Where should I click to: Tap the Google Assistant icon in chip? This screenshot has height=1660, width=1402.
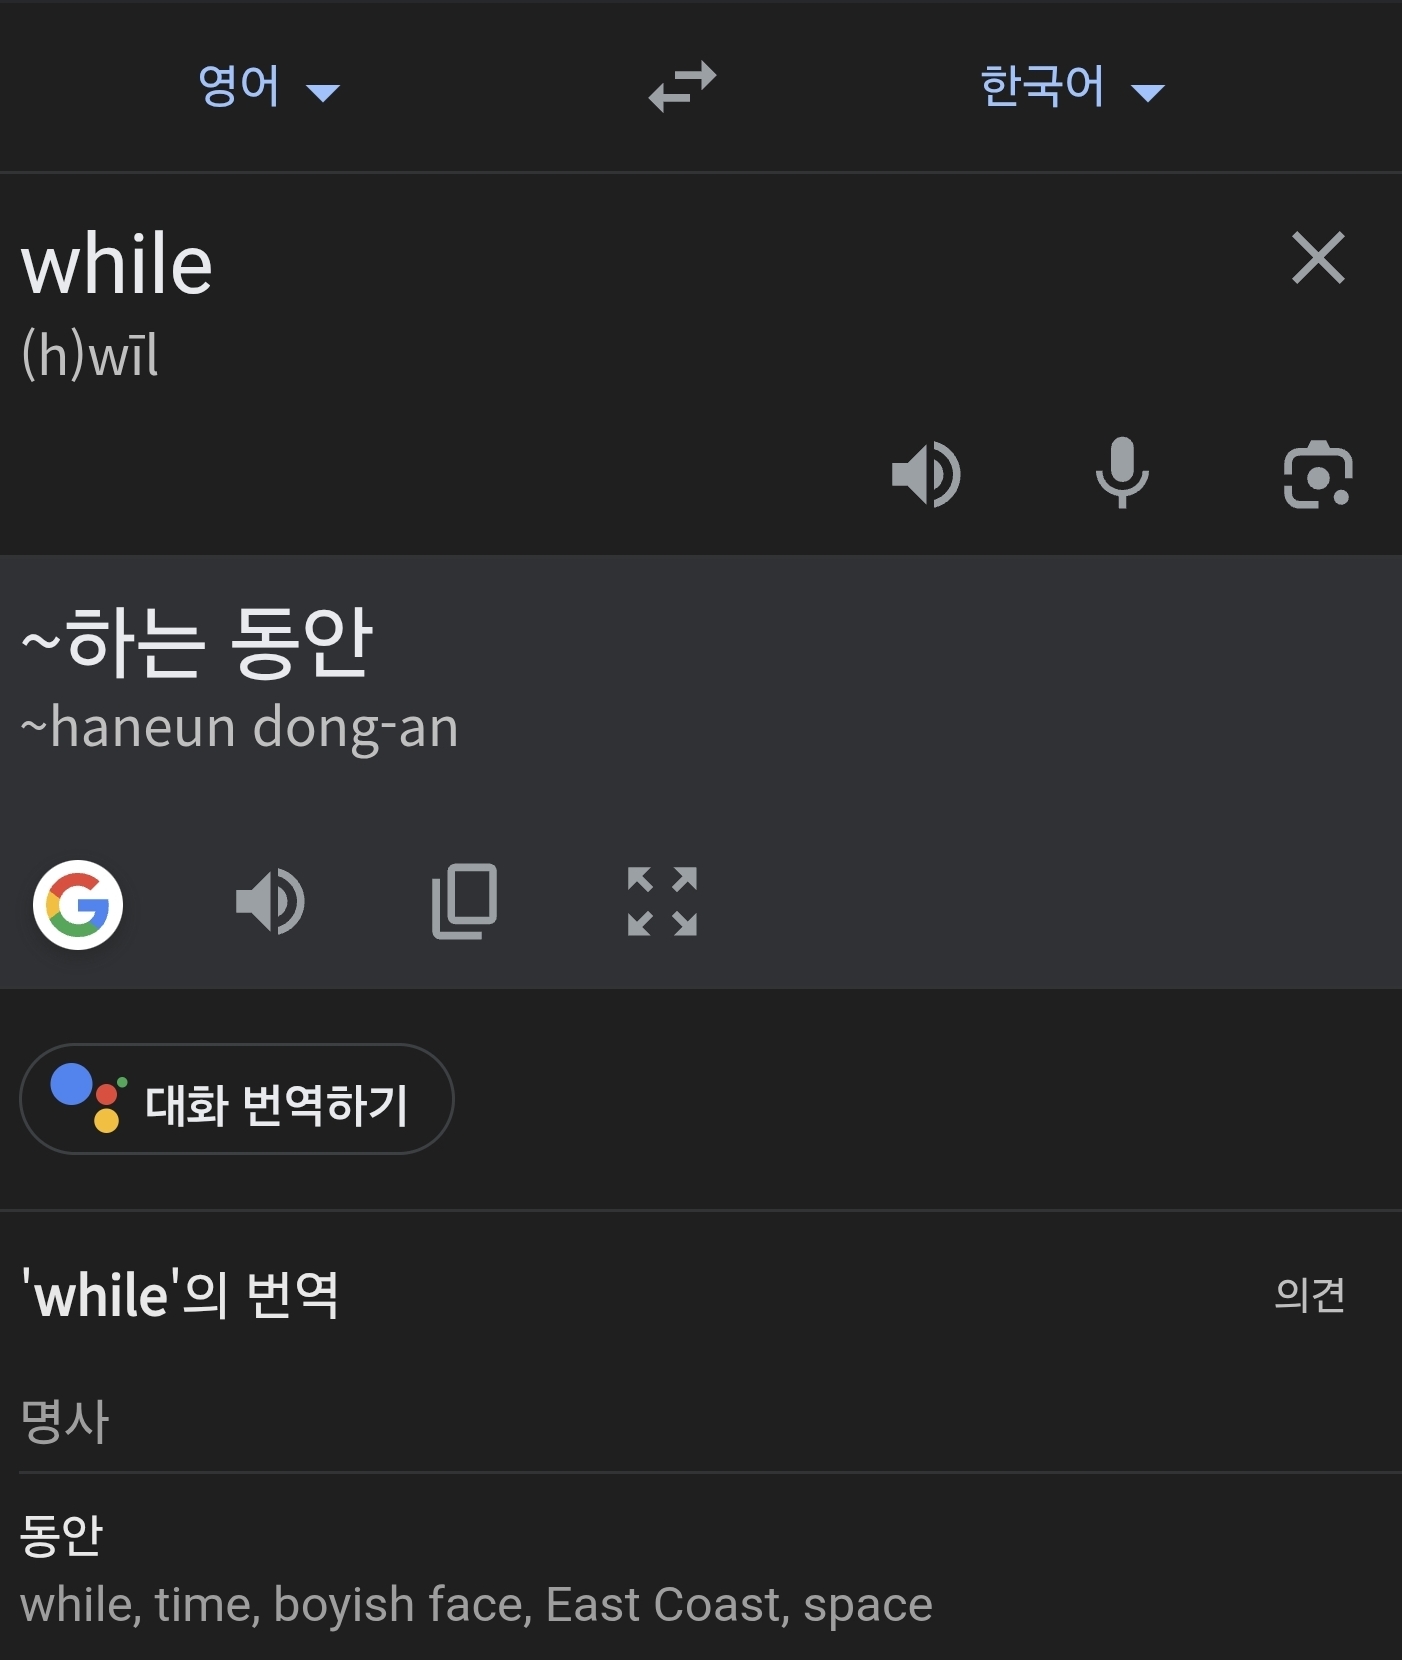point(89,1098)
